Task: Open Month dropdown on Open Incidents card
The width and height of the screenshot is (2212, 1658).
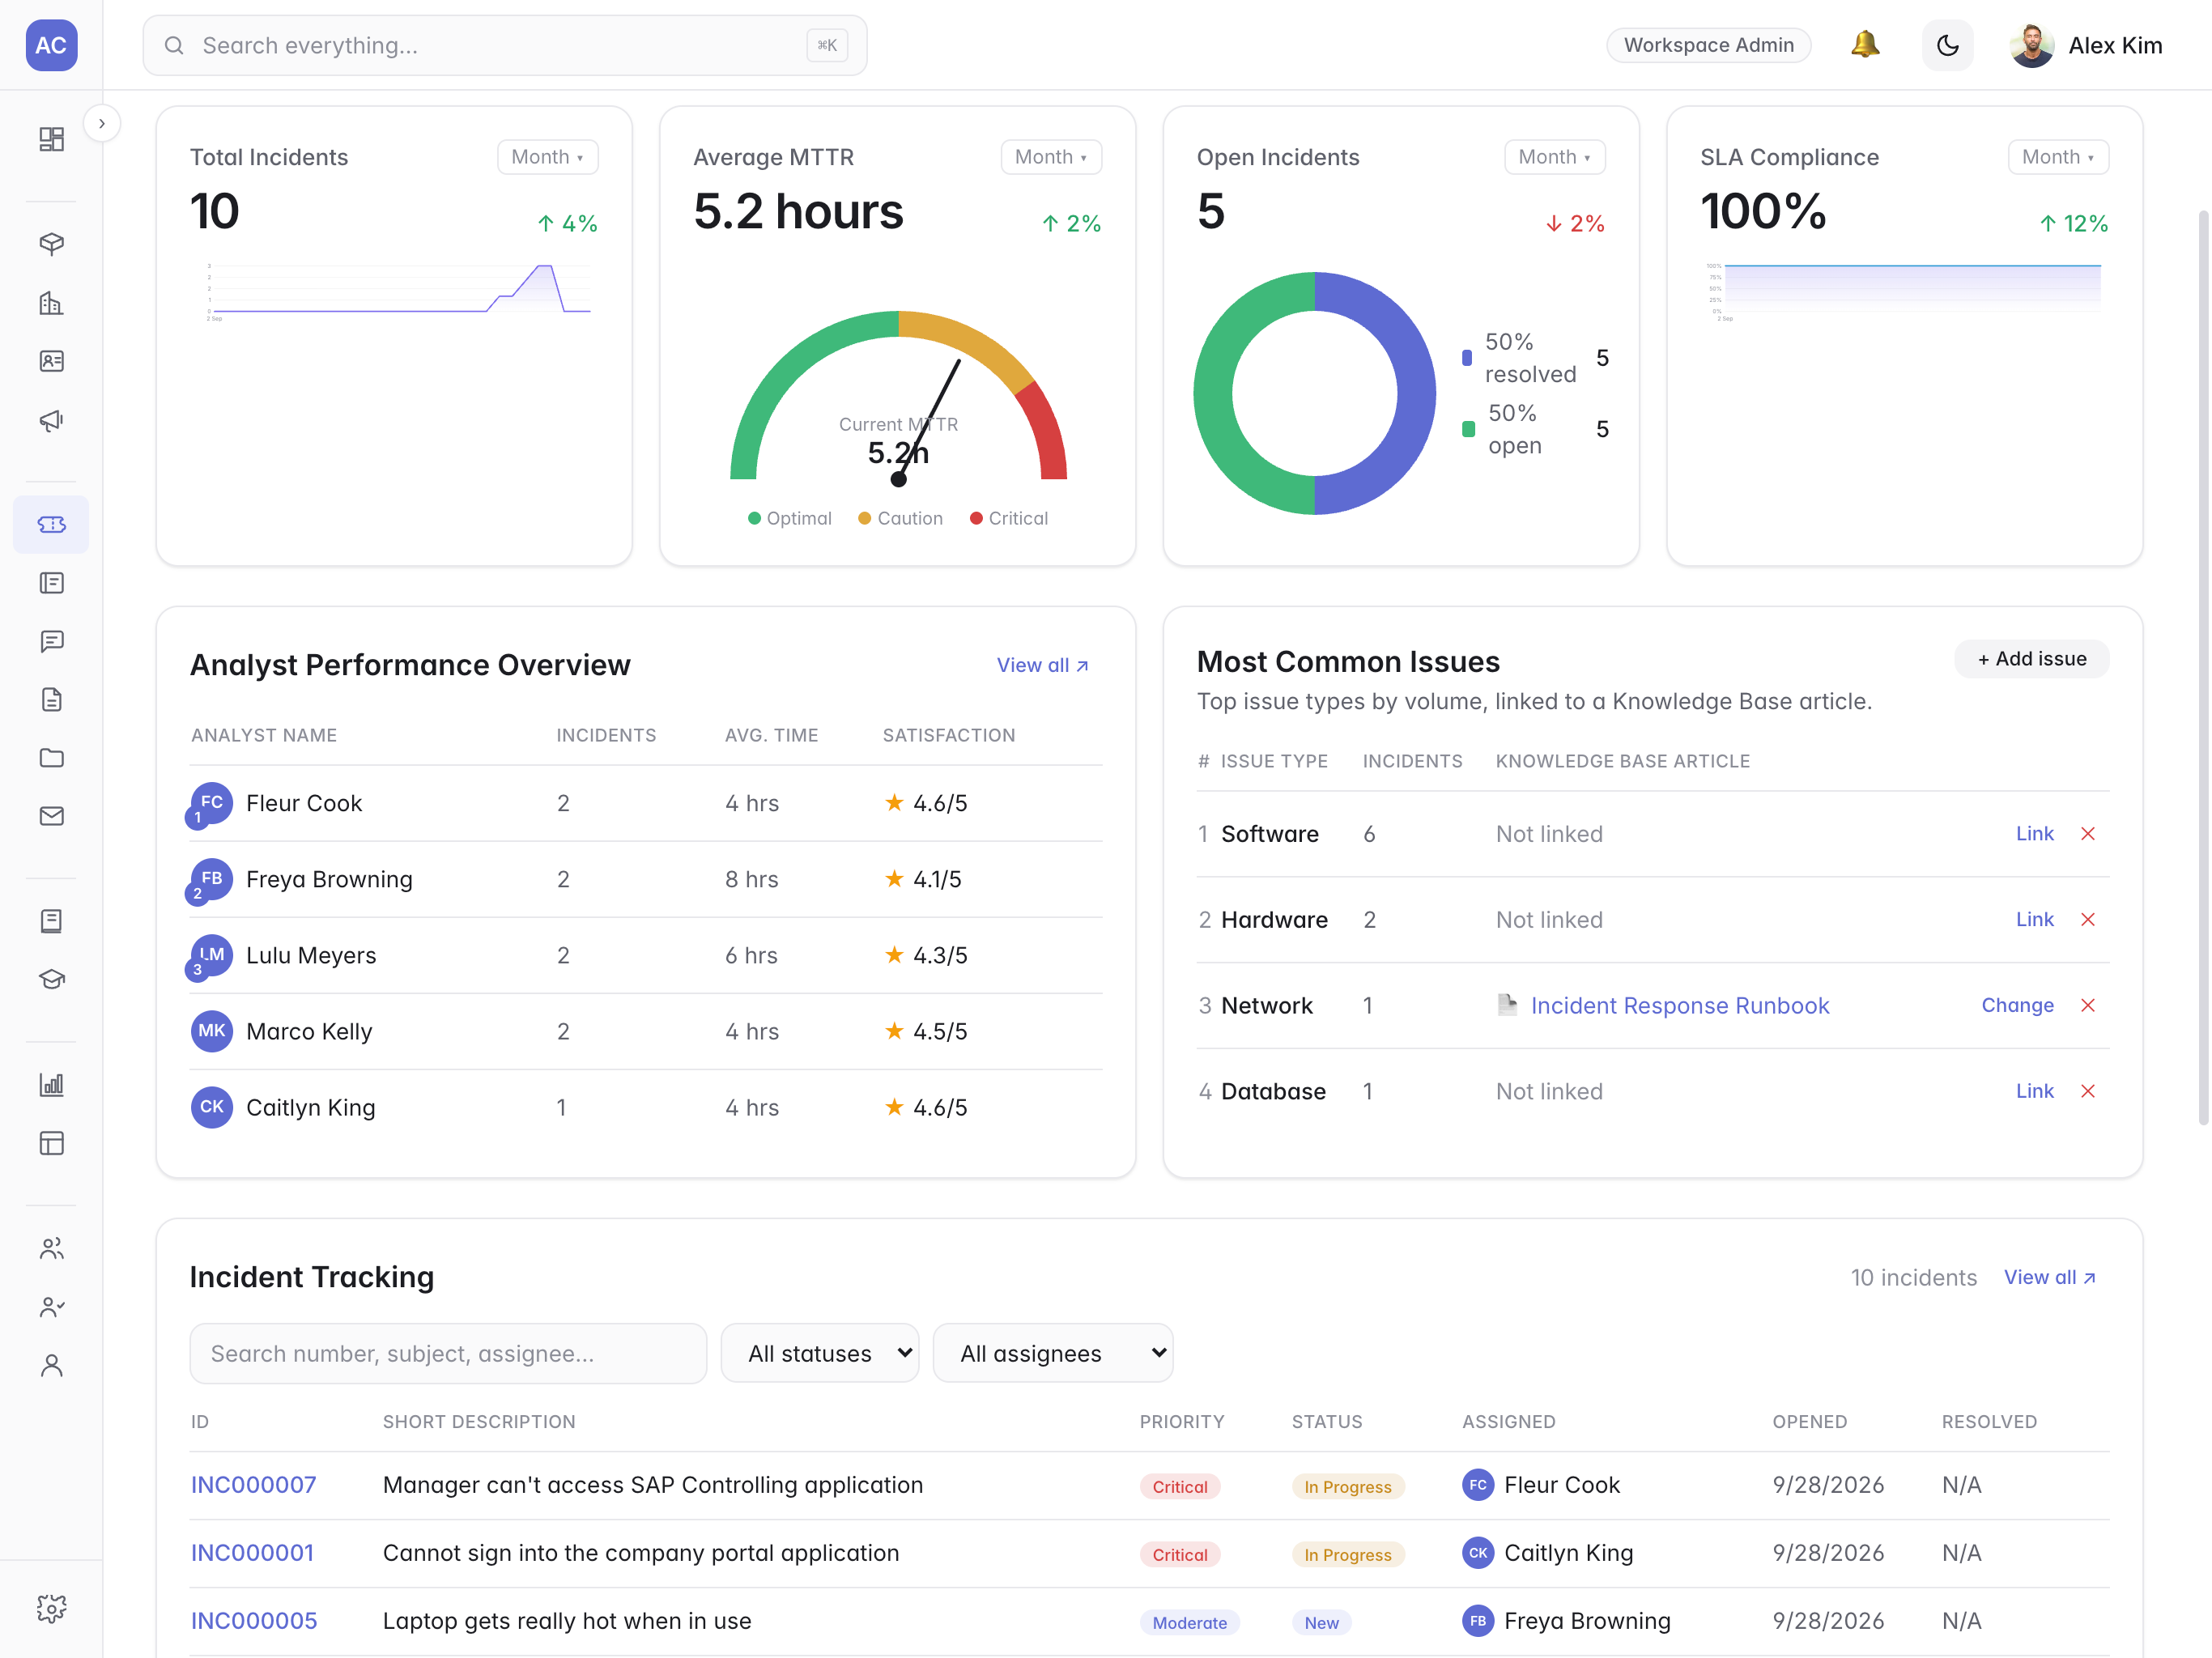Action: [x=1554, y=157]
